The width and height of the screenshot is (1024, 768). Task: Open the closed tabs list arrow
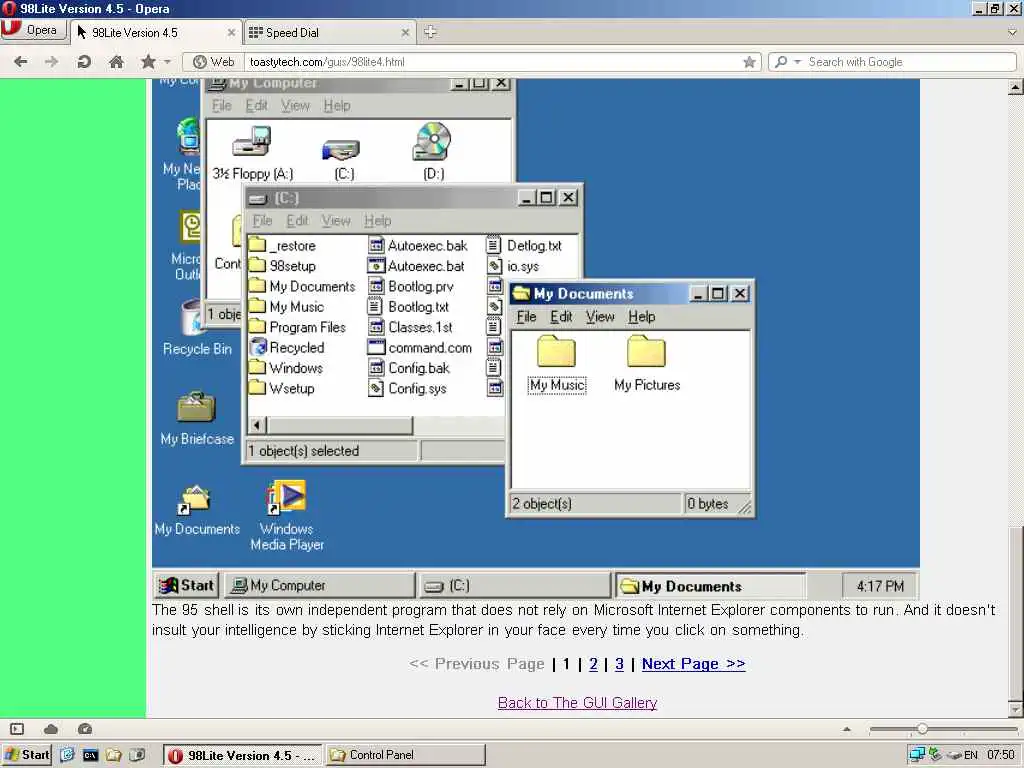pyautogui.click(x=1012, y=32)
